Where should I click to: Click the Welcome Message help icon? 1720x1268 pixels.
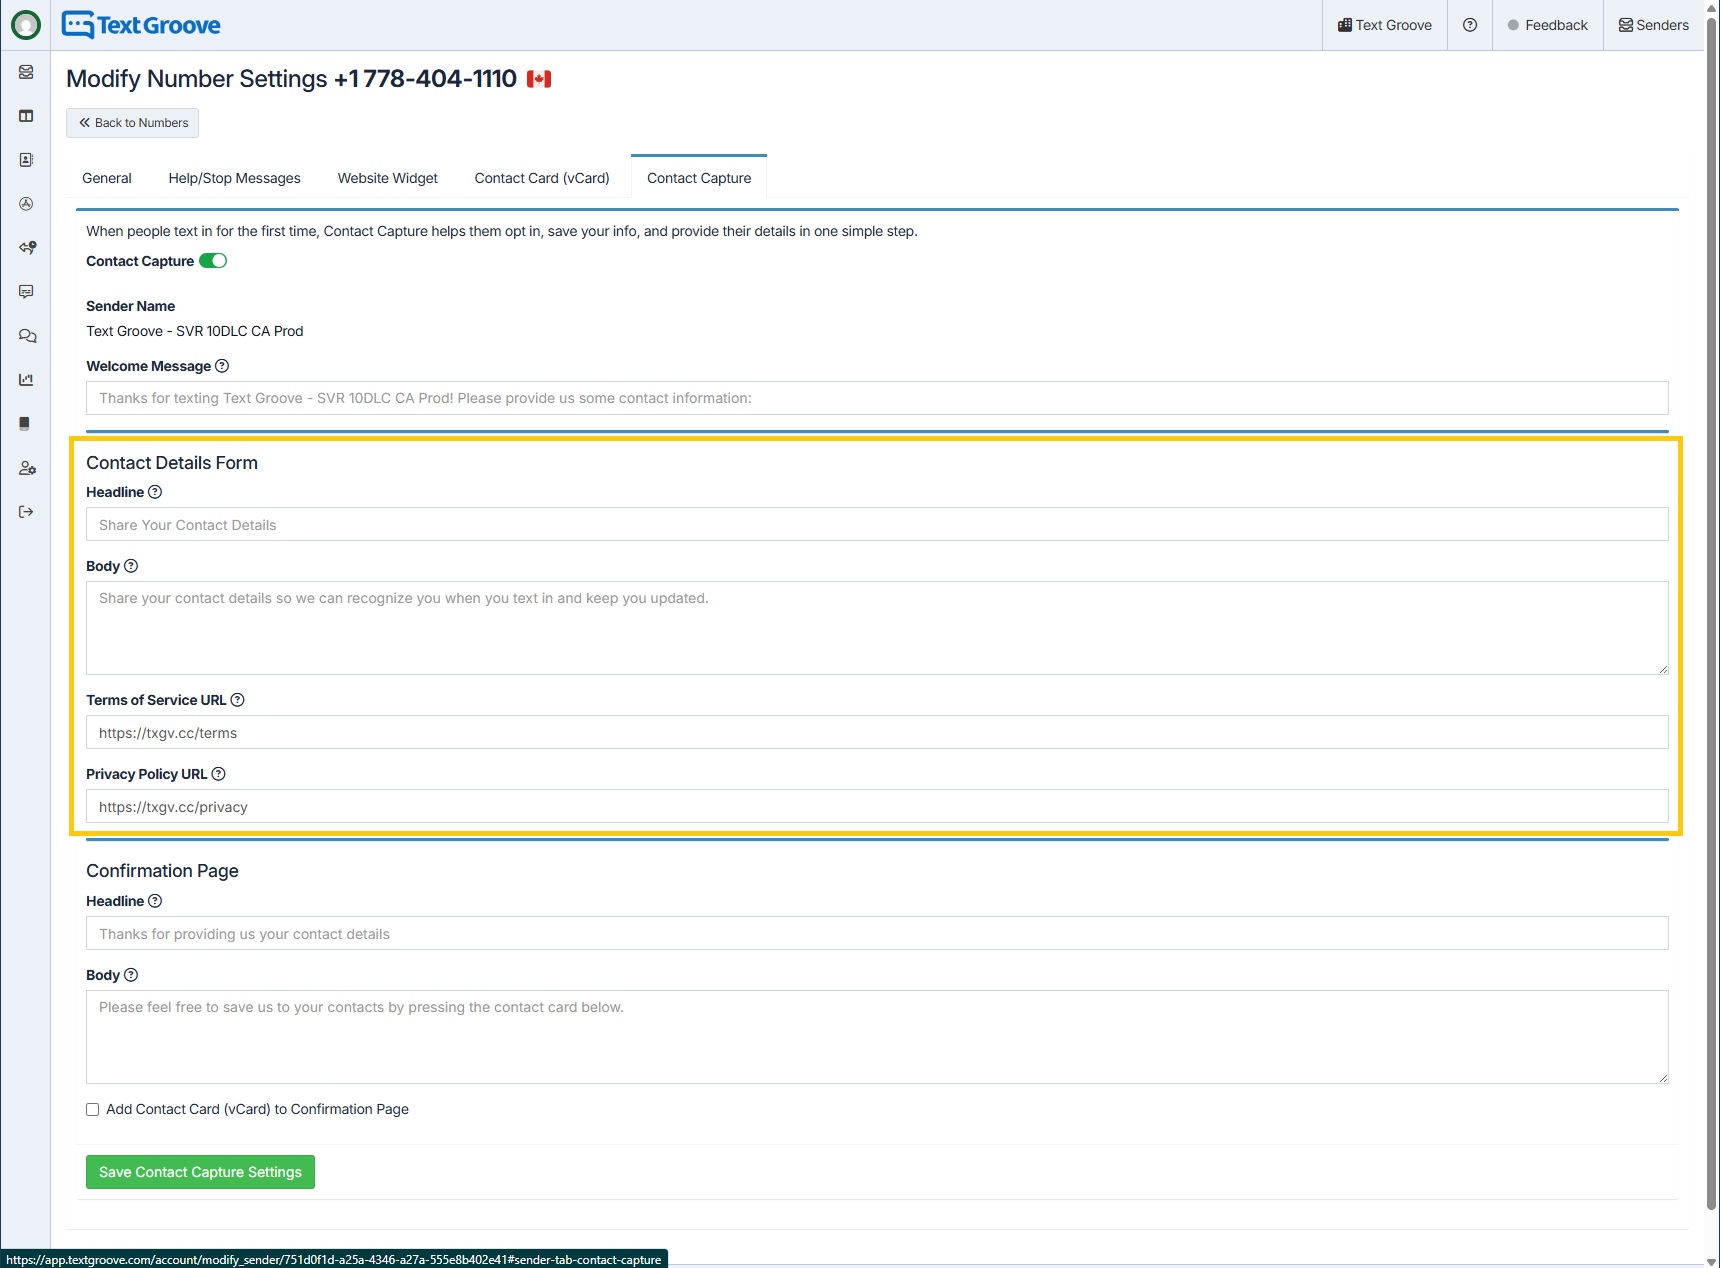pos(222,366)
